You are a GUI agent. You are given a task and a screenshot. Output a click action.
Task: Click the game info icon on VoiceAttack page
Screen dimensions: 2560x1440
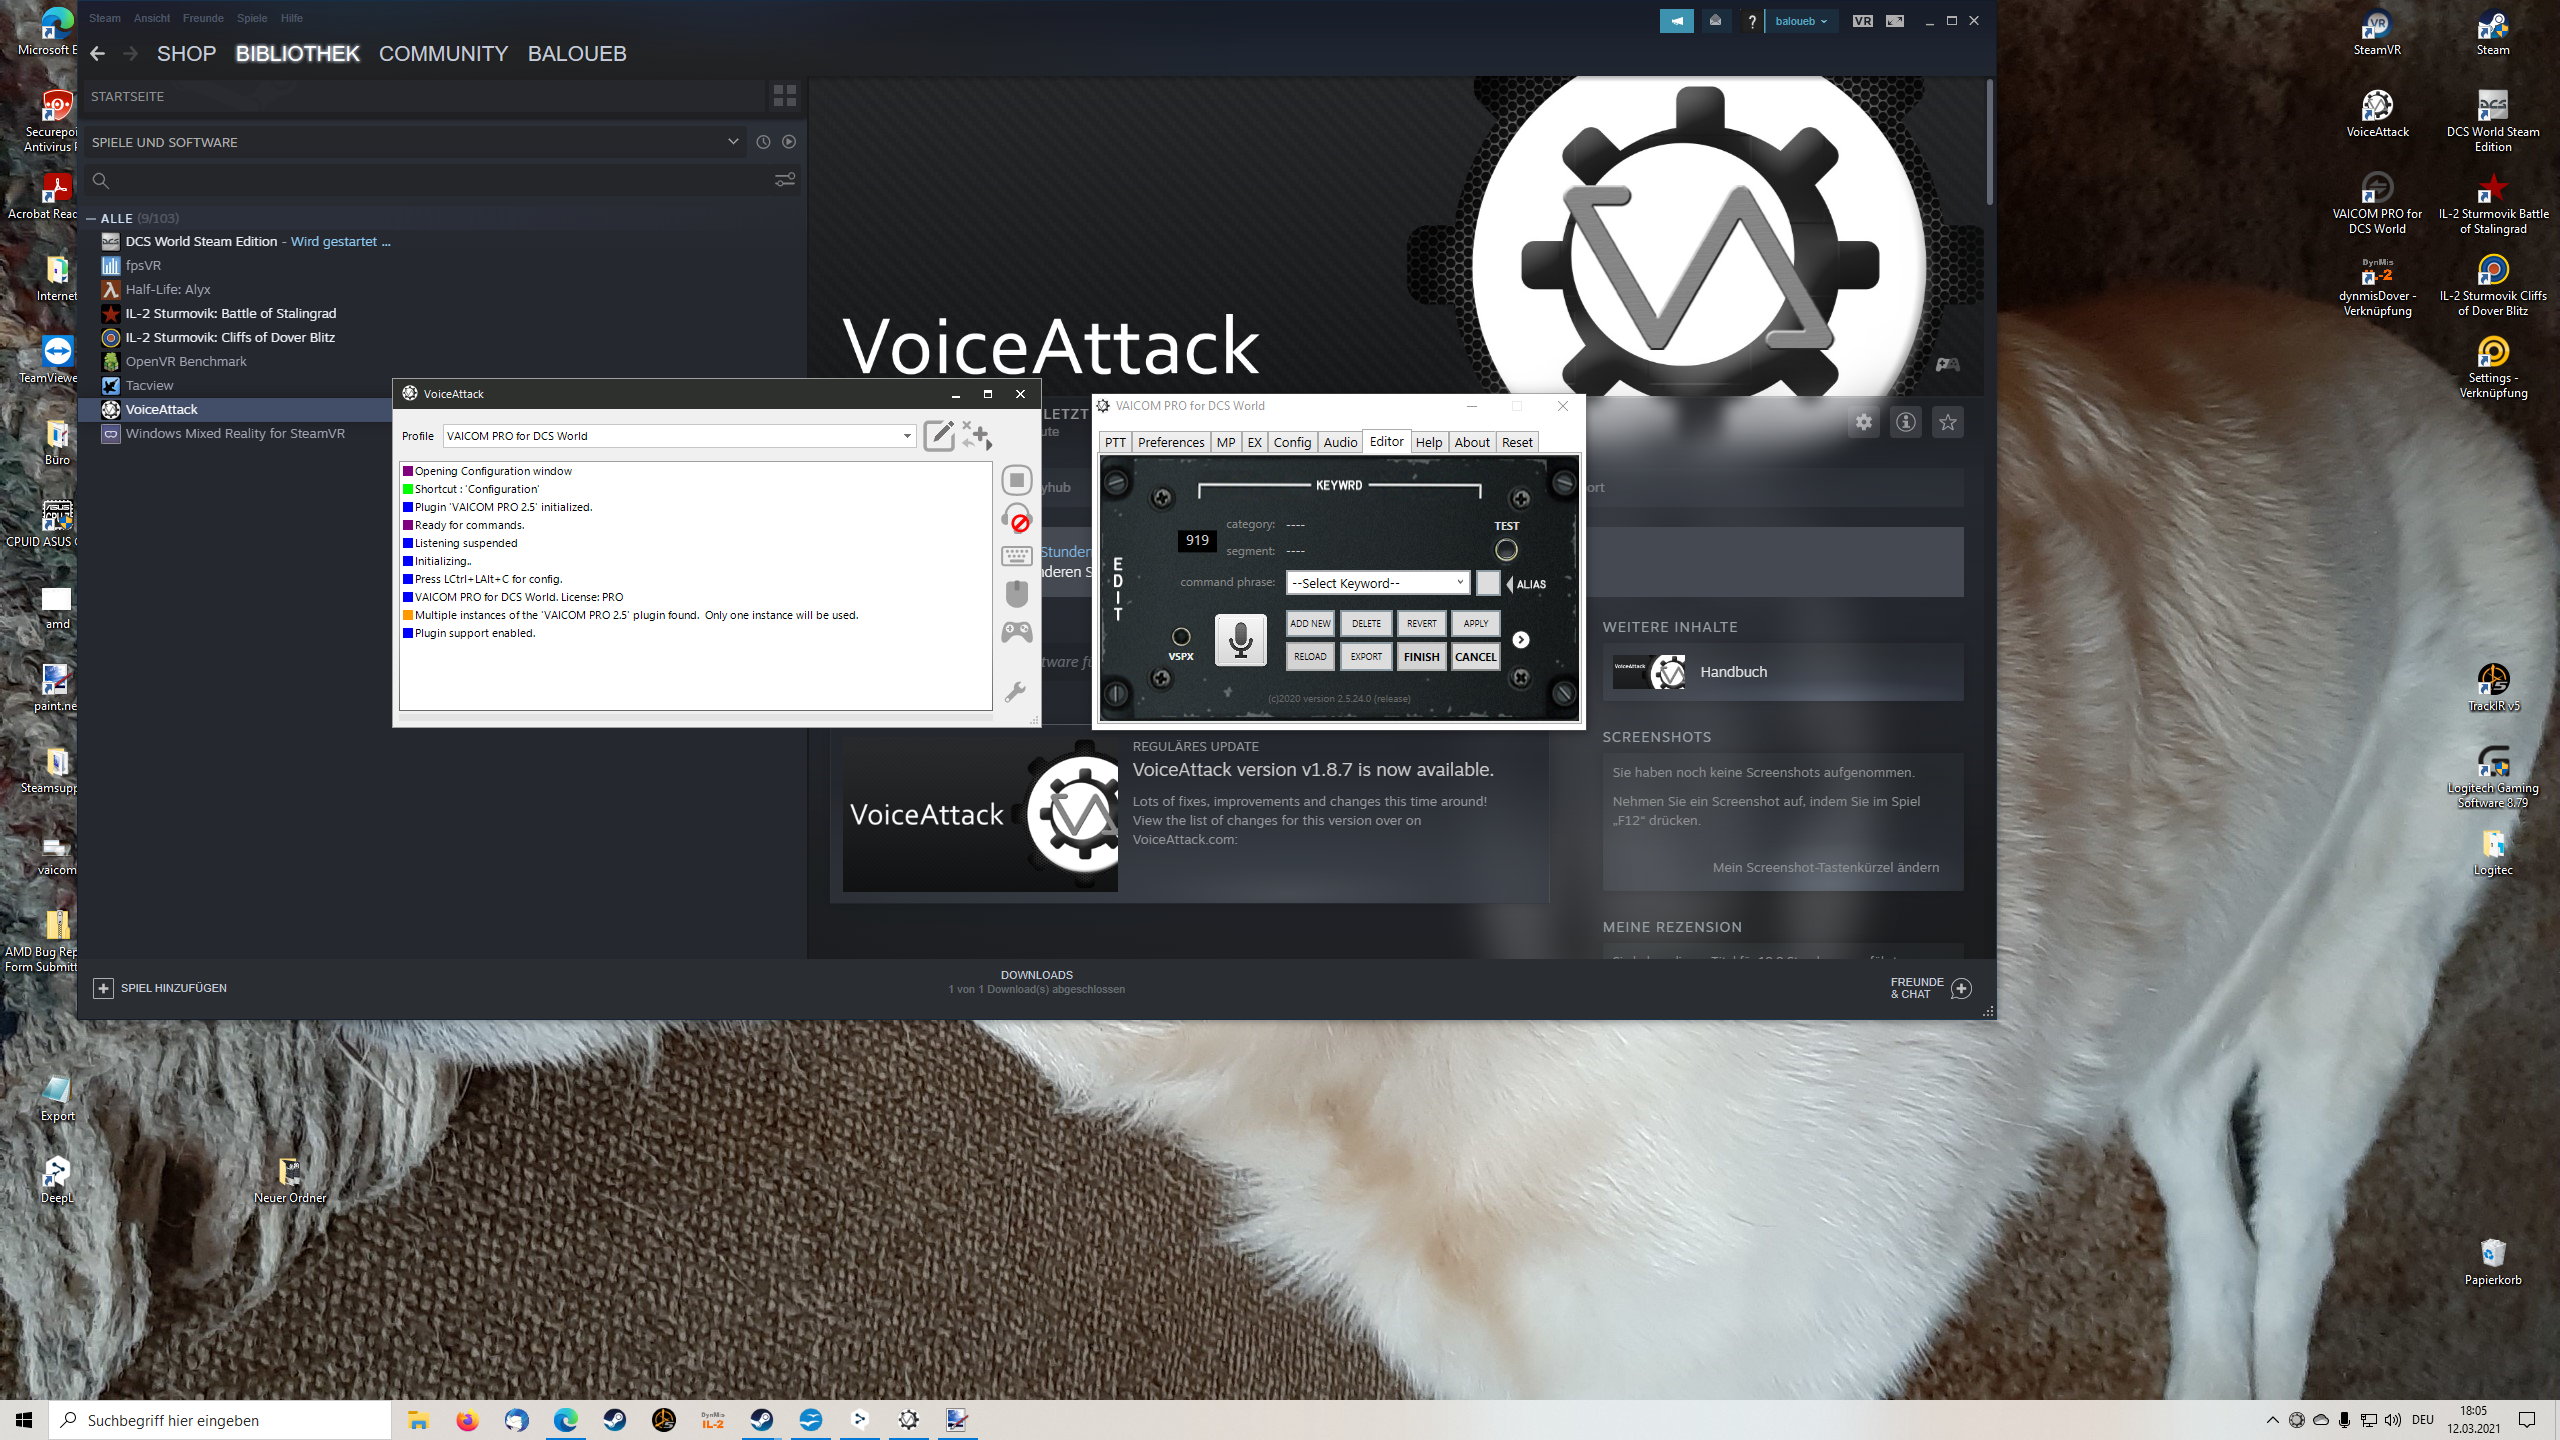pyautogui.click(x=1906, y=423)
